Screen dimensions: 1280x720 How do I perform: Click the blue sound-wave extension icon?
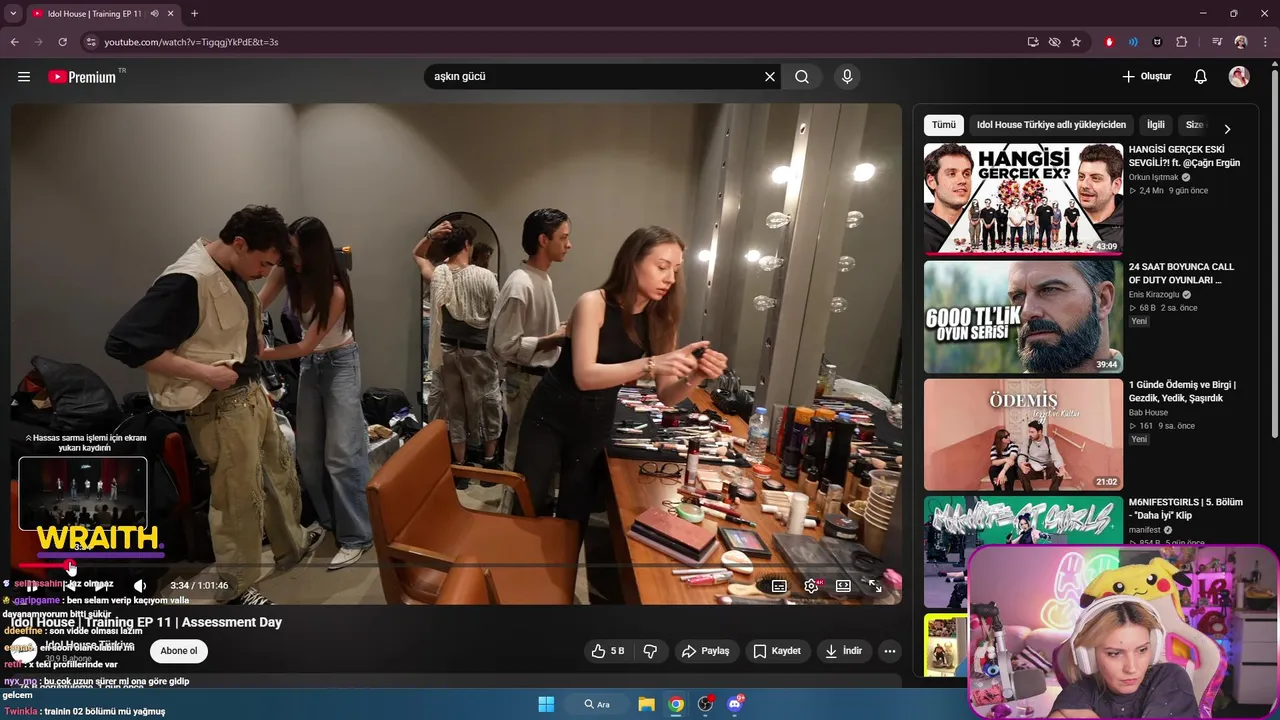(1133, 42)
